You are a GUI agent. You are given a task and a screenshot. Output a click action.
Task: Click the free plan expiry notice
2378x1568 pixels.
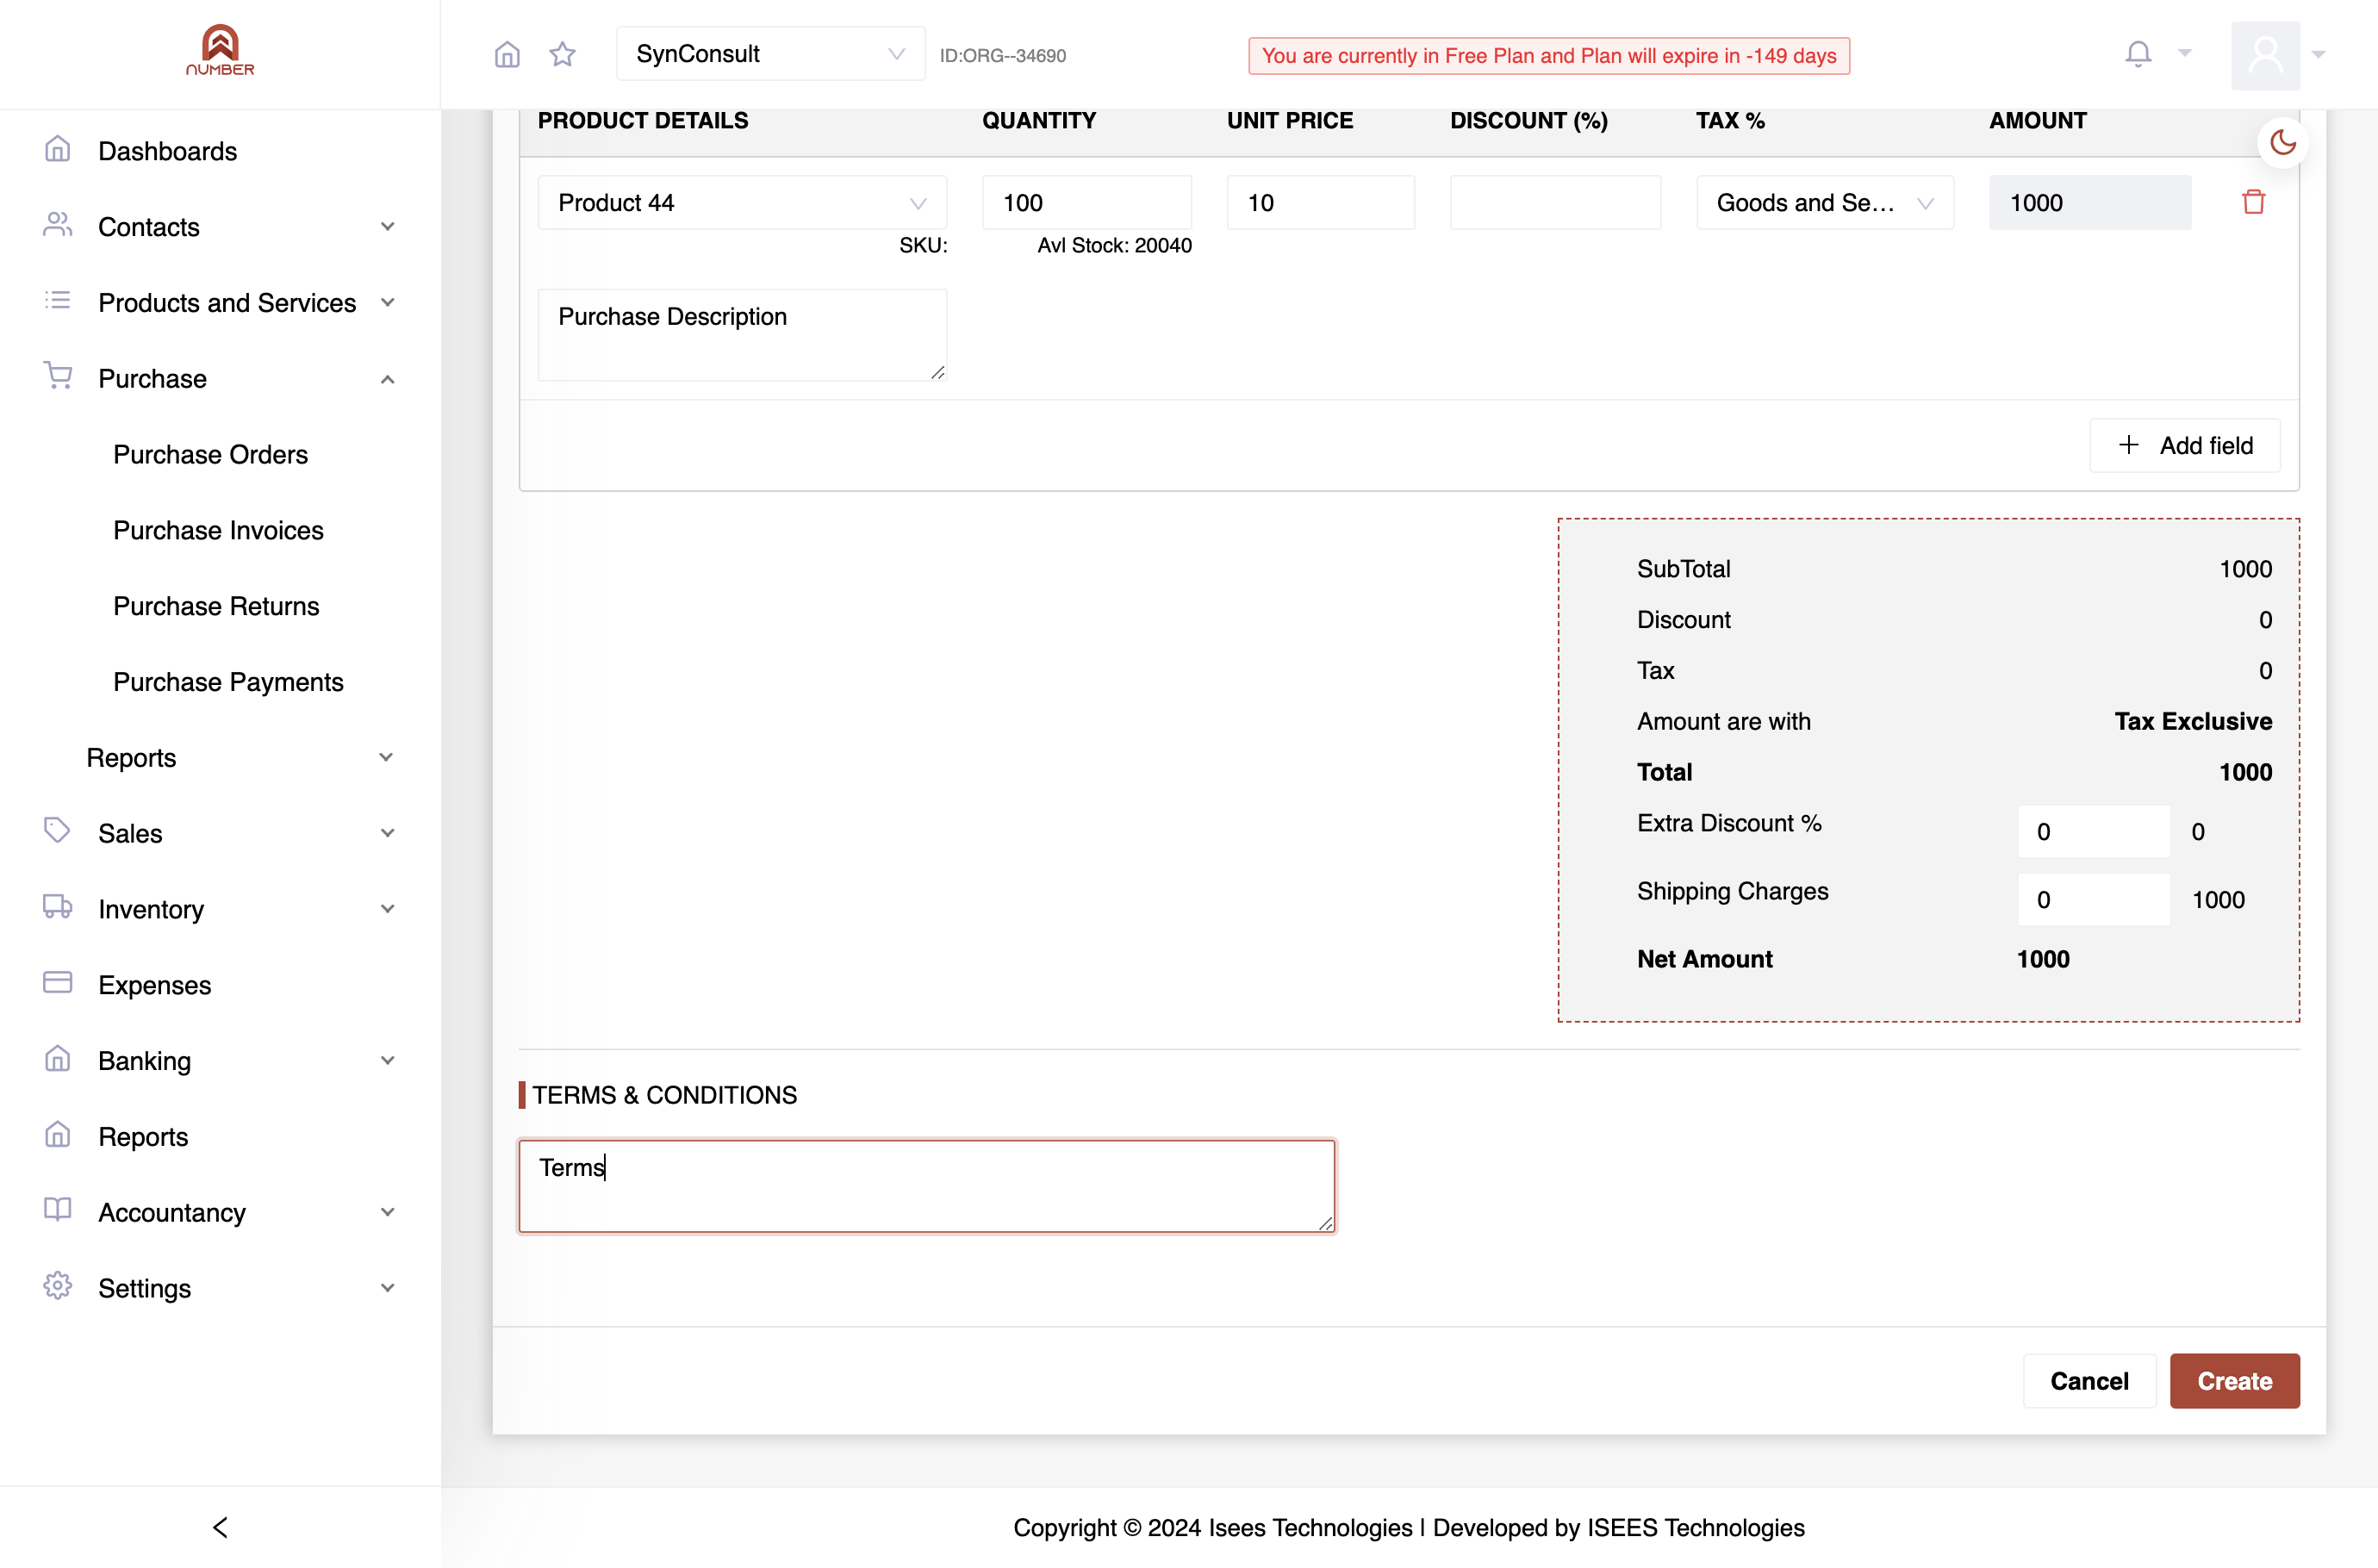pos(1548,56)
